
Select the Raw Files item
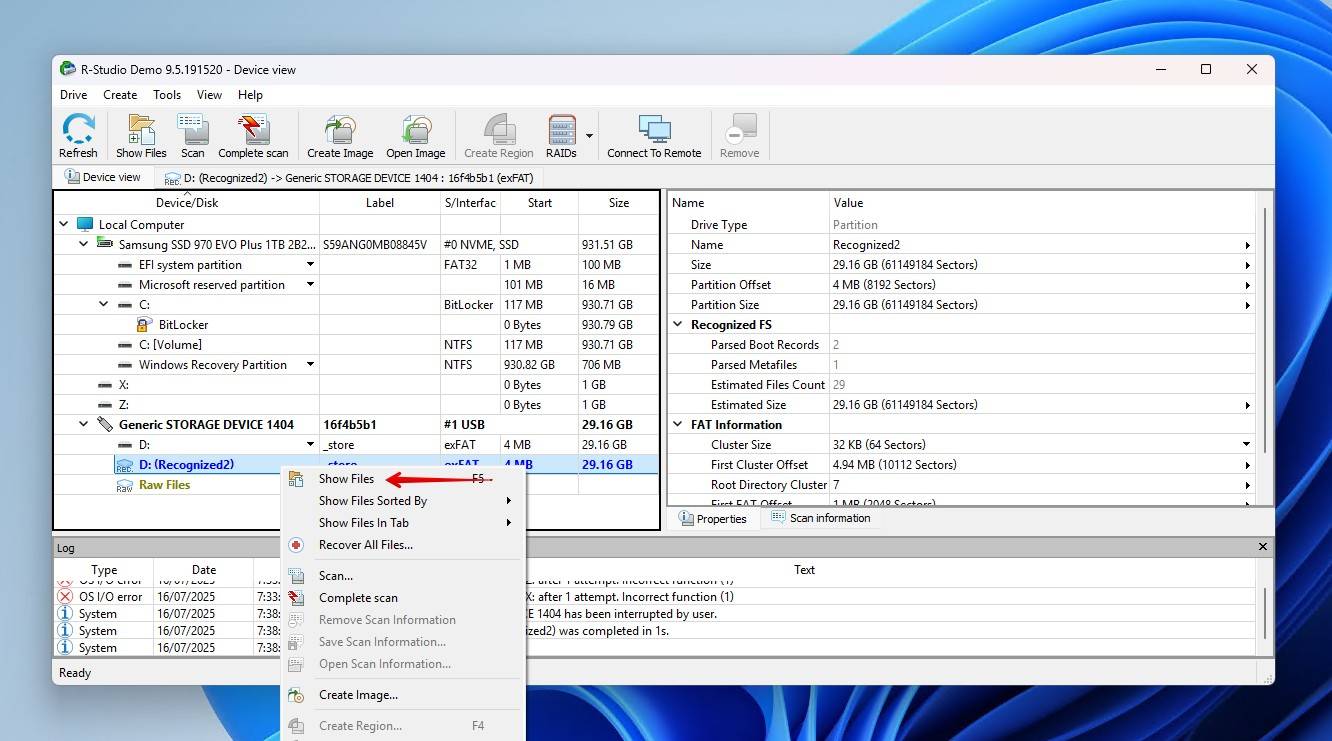tap(164, 485)
